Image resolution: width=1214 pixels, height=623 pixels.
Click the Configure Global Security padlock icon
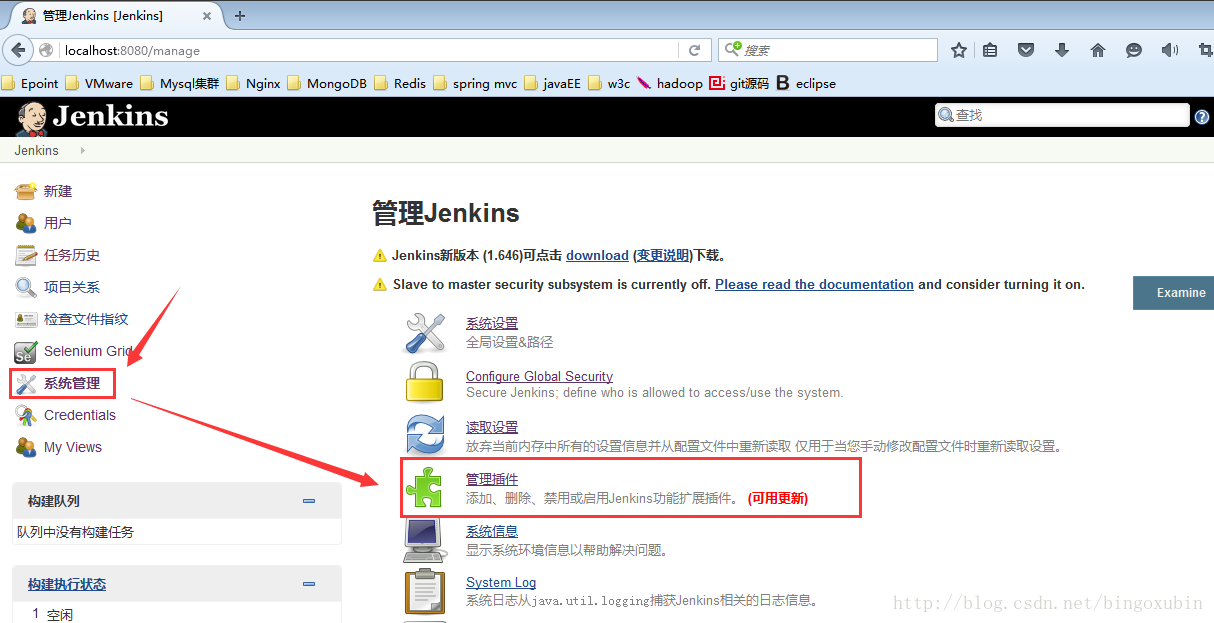pyautogui.click(x=425, y=384)
